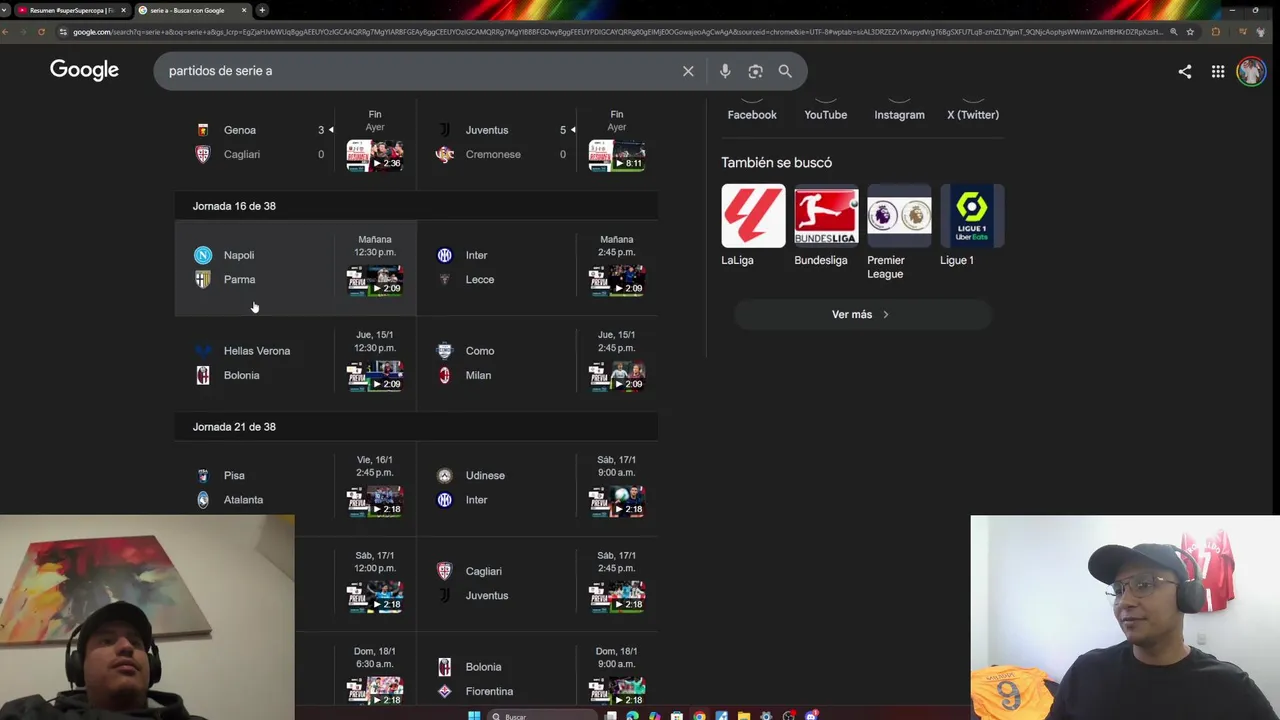Play the Cagliari vs Juventus preview video
Image resolution: width=1280 pixels, height=720 pixels.
pyautogui.click(x=617, y=597)
